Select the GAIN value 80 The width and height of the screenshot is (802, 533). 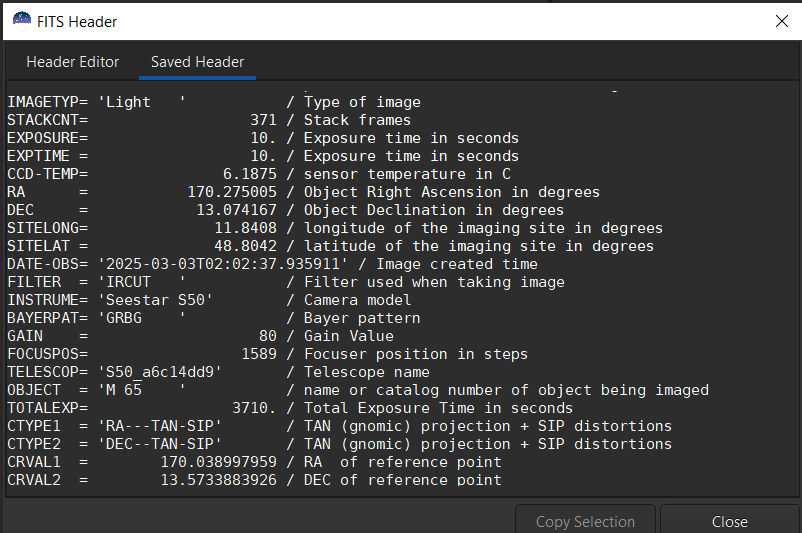click(x=268, y=336)
